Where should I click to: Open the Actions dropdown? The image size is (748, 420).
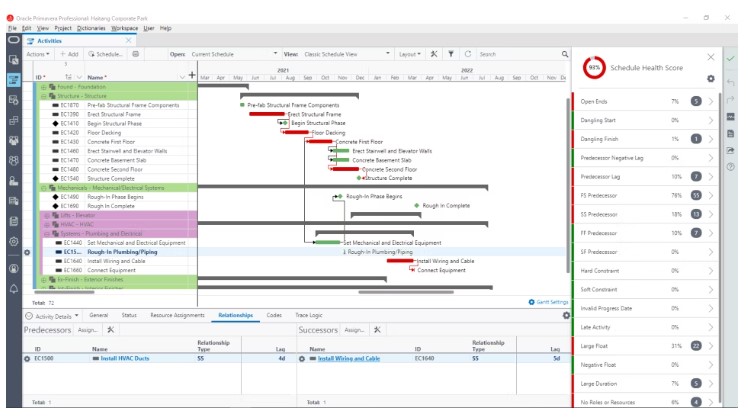click(x=38, y=54)
